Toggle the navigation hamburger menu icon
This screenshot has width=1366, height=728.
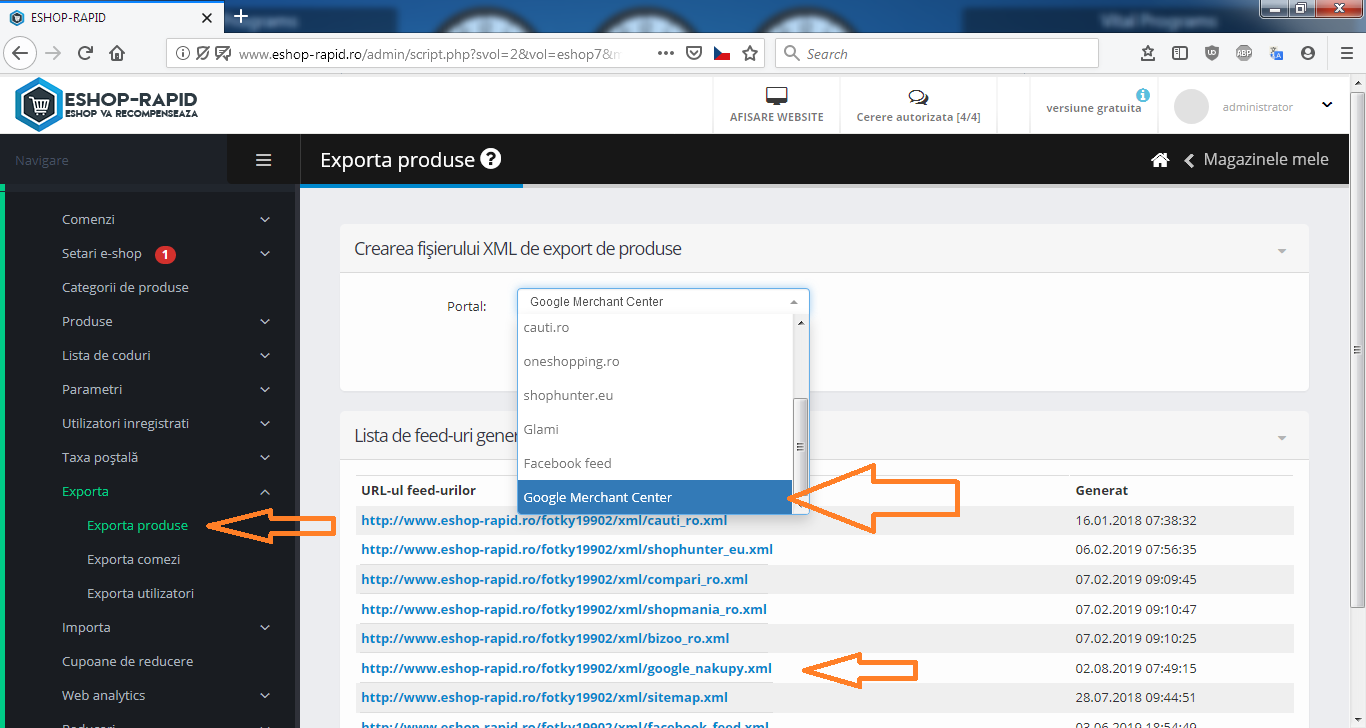pos(264,160)
